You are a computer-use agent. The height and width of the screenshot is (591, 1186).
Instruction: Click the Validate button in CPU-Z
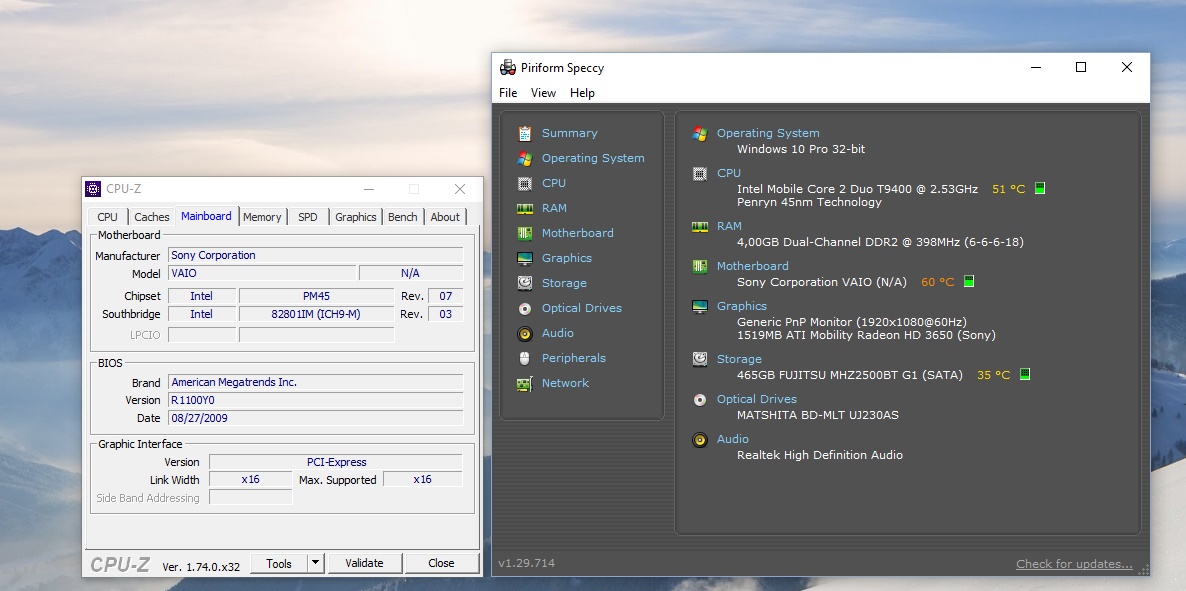click(x=364, y=563)
